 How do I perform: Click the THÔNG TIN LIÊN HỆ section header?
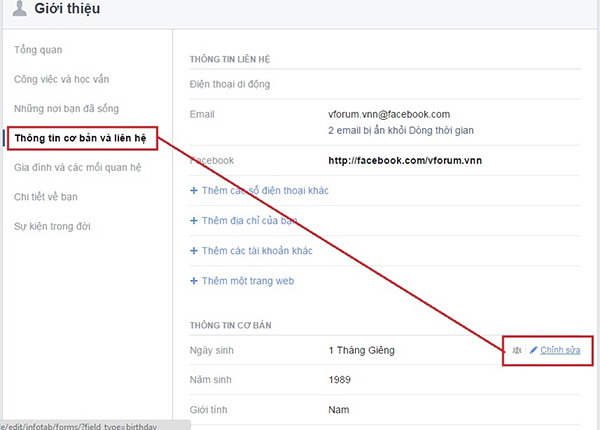tap(230, 59)
